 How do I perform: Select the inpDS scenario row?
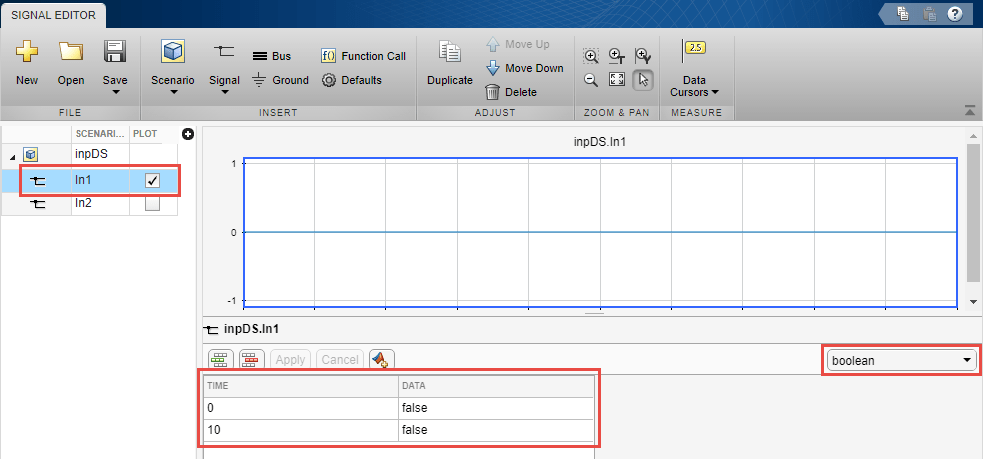click(90, 154)
